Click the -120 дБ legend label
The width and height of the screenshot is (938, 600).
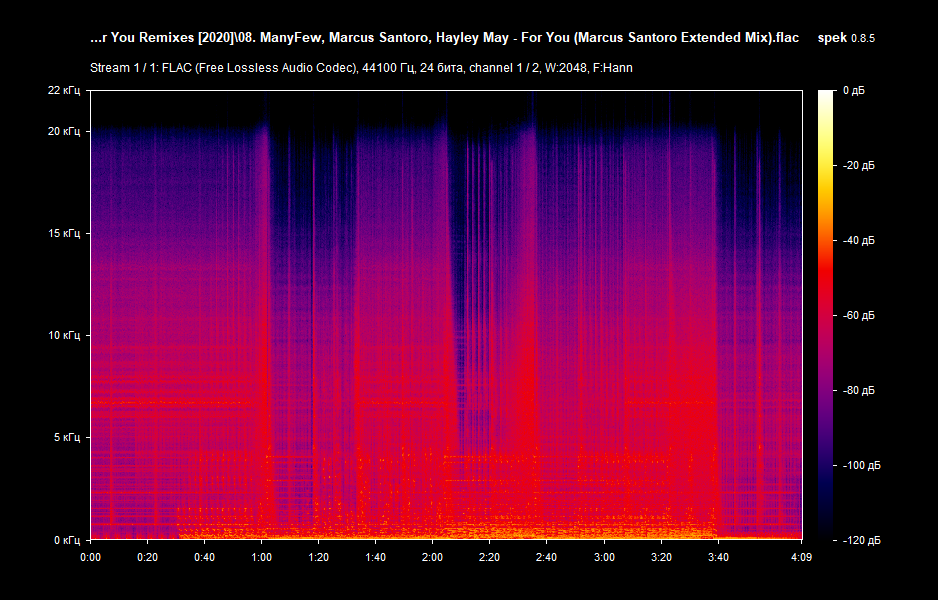click(862, 538)
